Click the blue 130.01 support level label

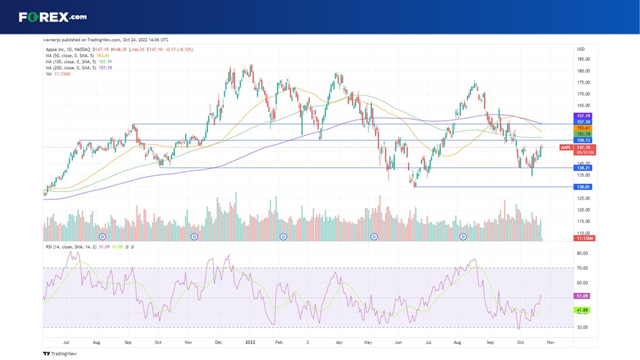[583, 187]
